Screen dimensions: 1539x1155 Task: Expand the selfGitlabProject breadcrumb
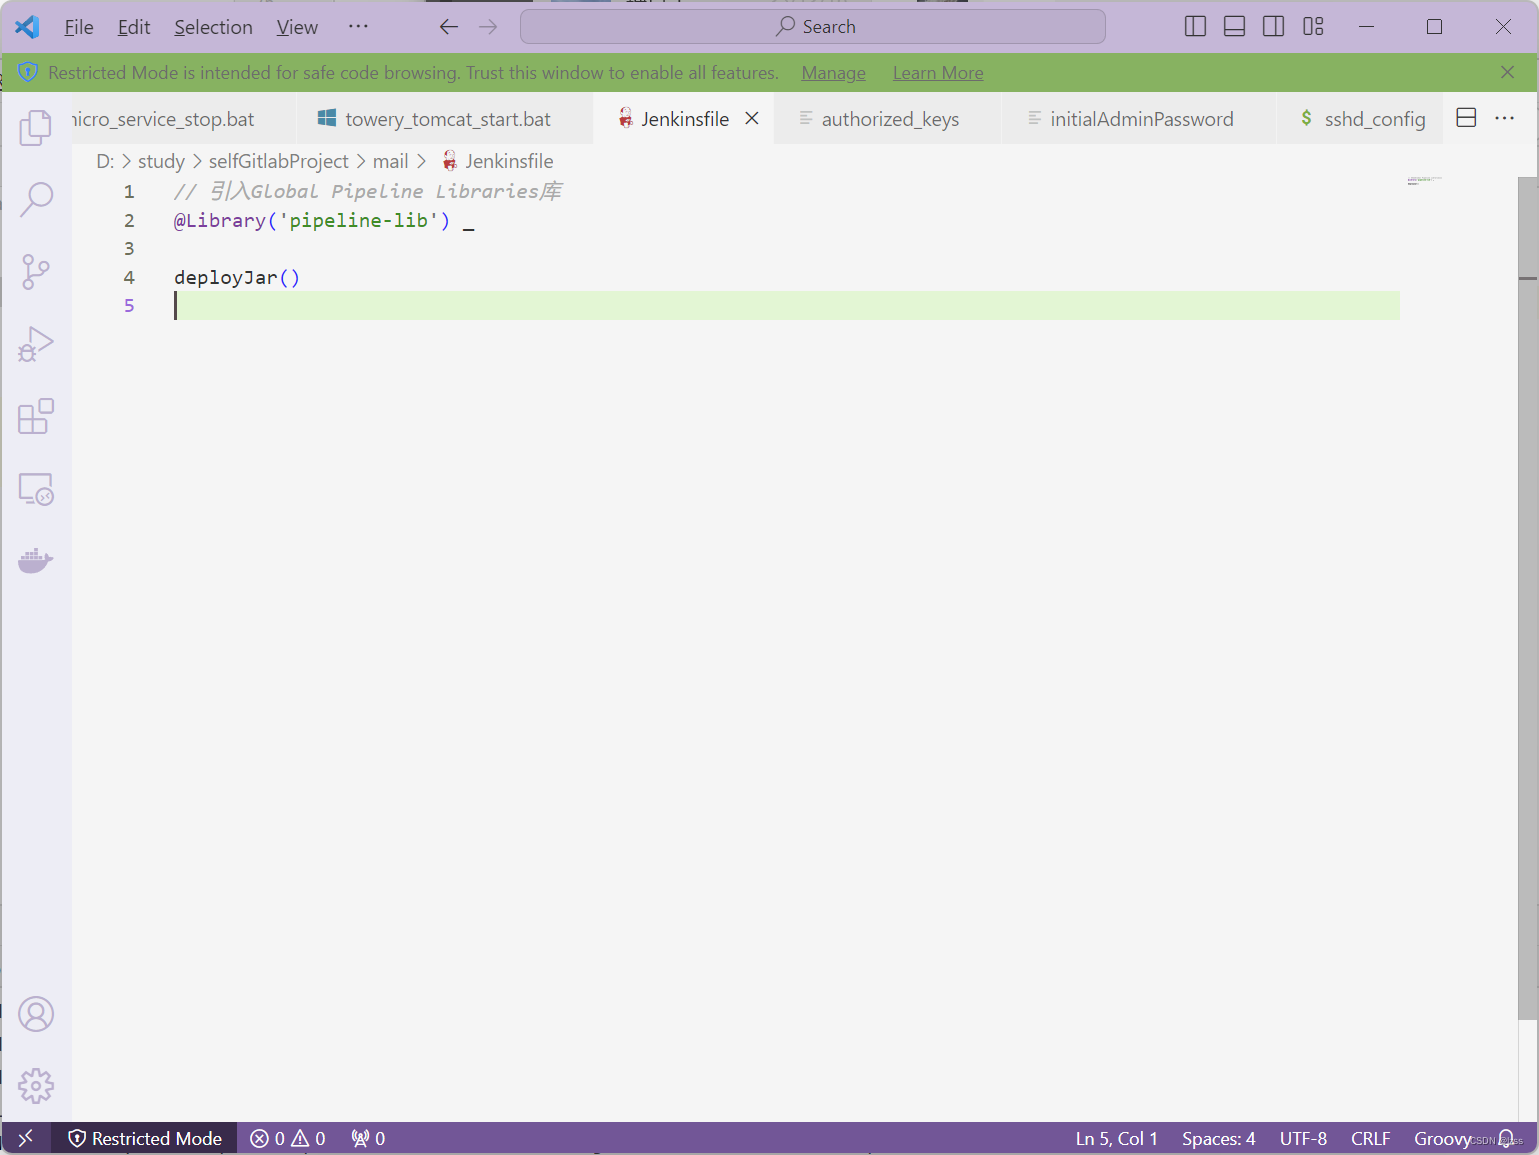point(278,161)
